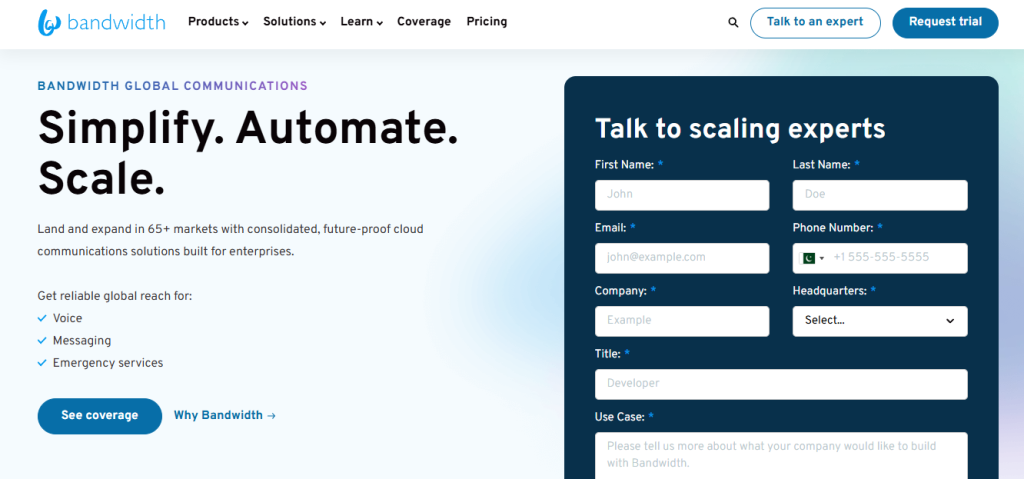Image resolution: width=1024 pixels, height=479 pixels.
Task: Click the Bandwidth logo icon
Action: coord(49,23)
